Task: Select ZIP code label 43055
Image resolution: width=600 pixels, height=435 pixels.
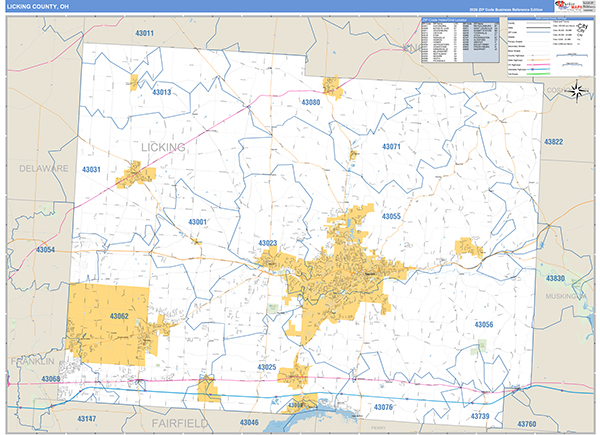Action: 390,217
